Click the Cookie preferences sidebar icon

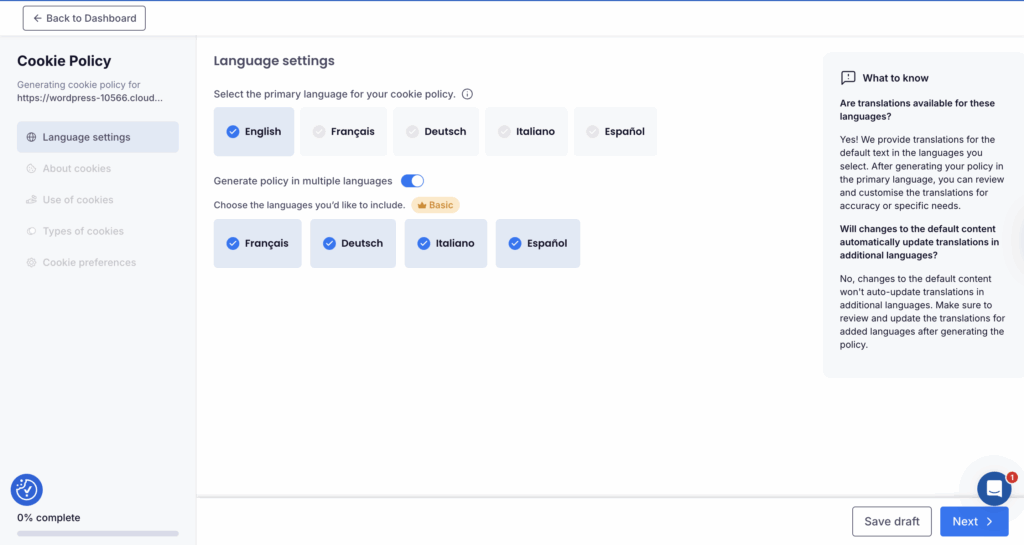(31, 263)
